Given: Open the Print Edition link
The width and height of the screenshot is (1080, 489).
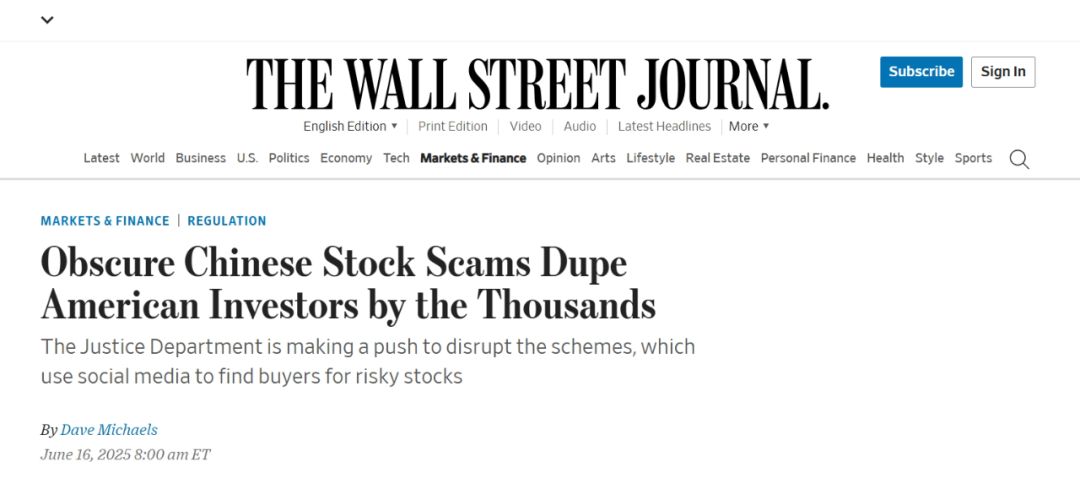Looking at the screenshot, I should (453, 126).
